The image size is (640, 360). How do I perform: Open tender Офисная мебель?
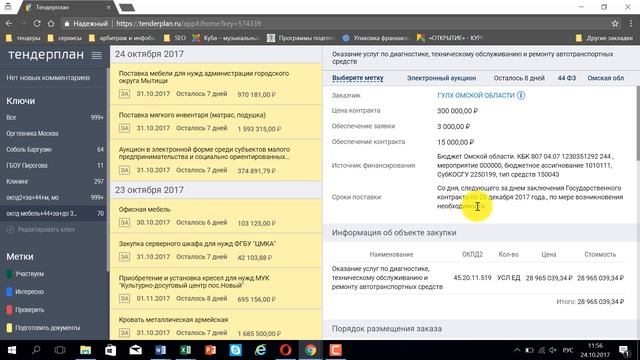pos(216,216)
